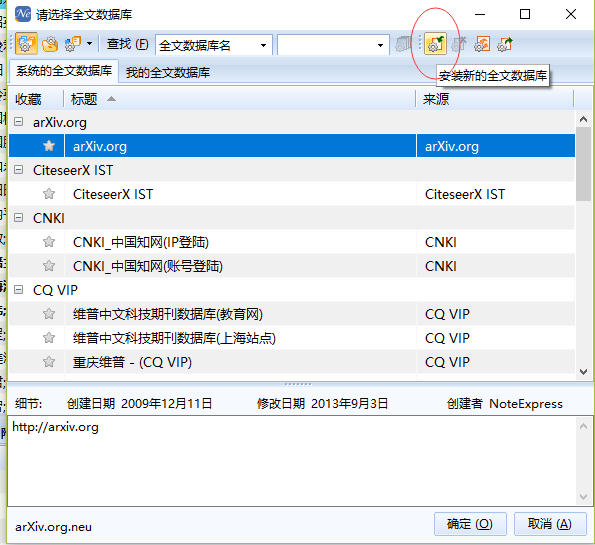Toggle favorite star for 重庆维普 - (CQ VIP)
This screenshot has width=595, height=545.
[x=49, y=362]
